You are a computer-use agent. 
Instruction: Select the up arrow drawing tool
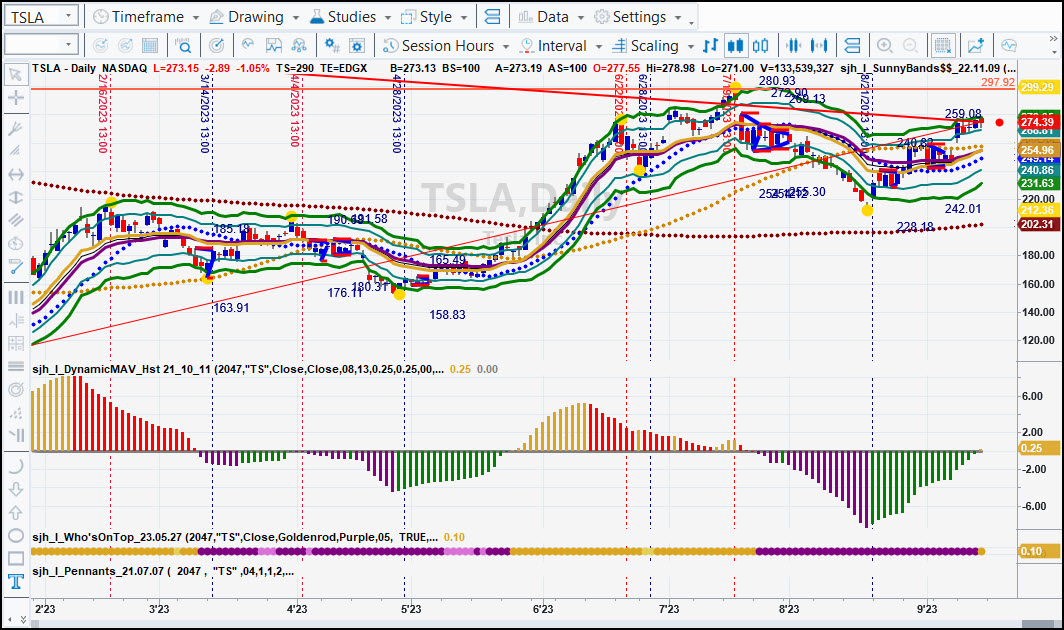[x=15, y=513]
